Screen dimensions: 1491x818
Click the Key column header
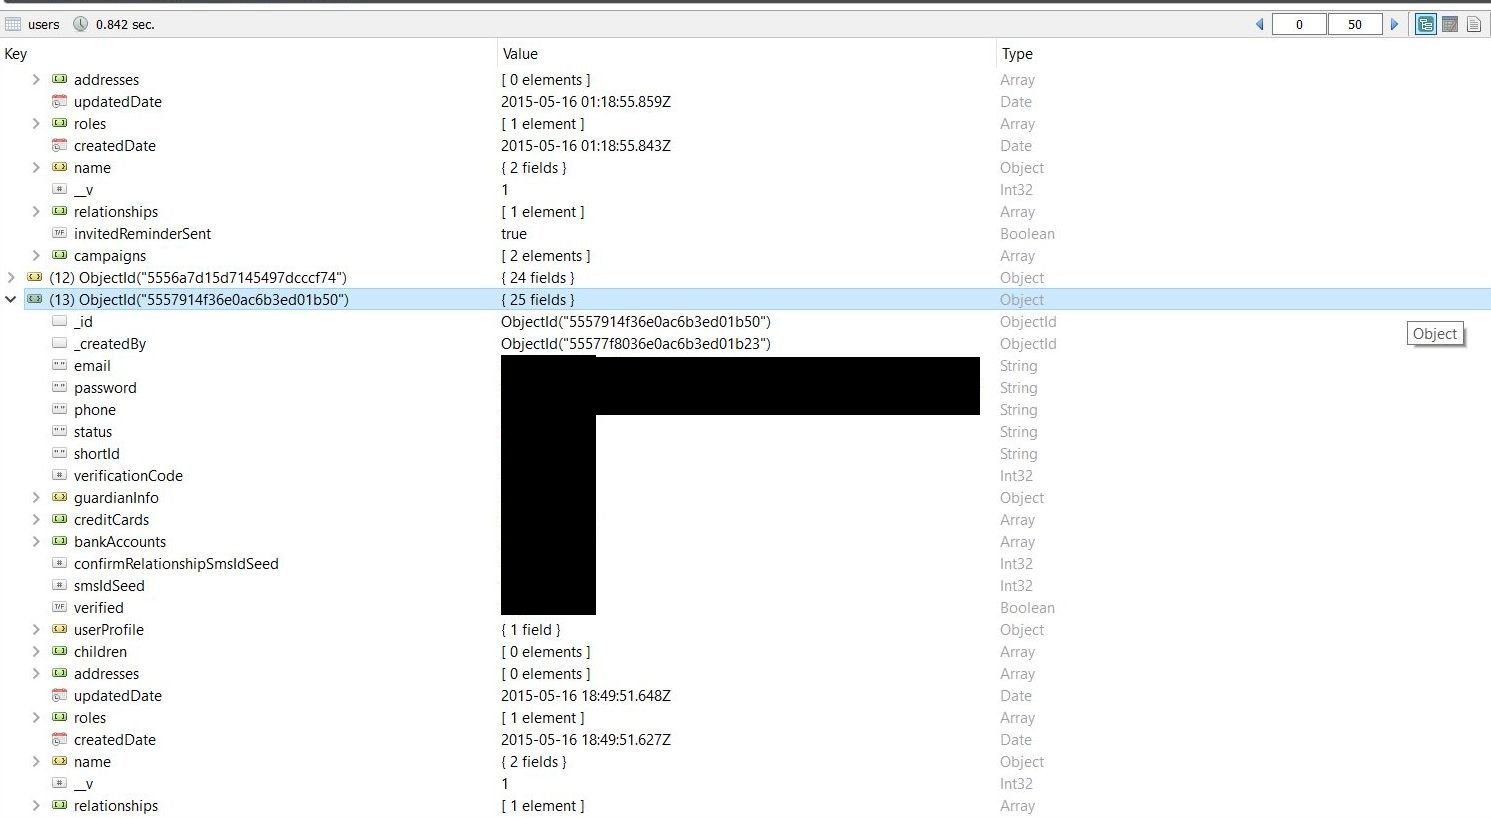tap(16, 54)
